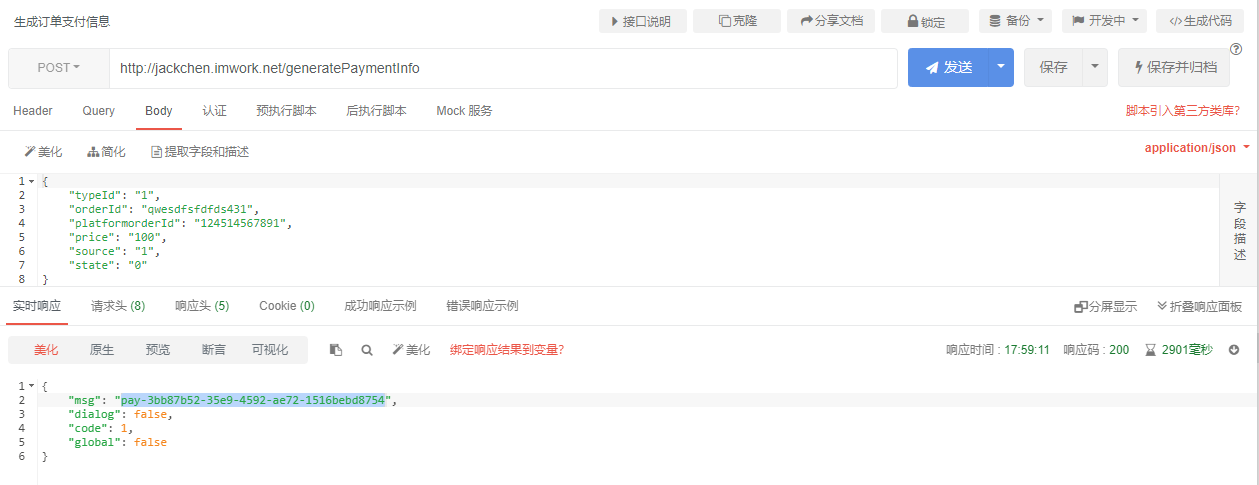
Task: Click the 锁定 lock button
Action: point(925,21)
